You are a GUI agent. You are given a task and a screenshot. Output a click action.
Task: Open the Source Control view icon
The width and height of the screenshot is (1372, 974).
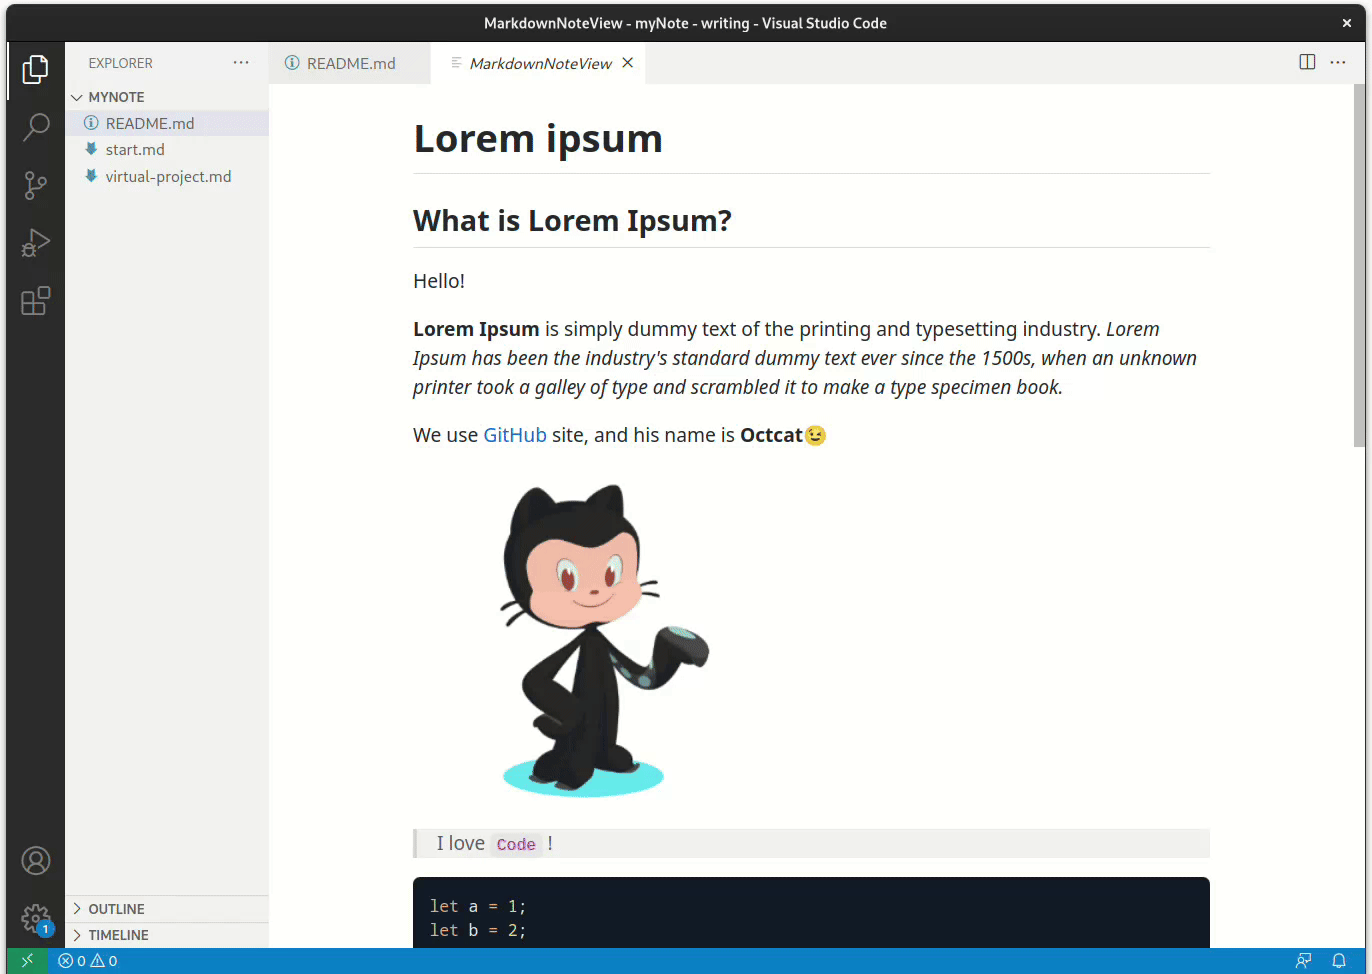click(x=35, y=185)
